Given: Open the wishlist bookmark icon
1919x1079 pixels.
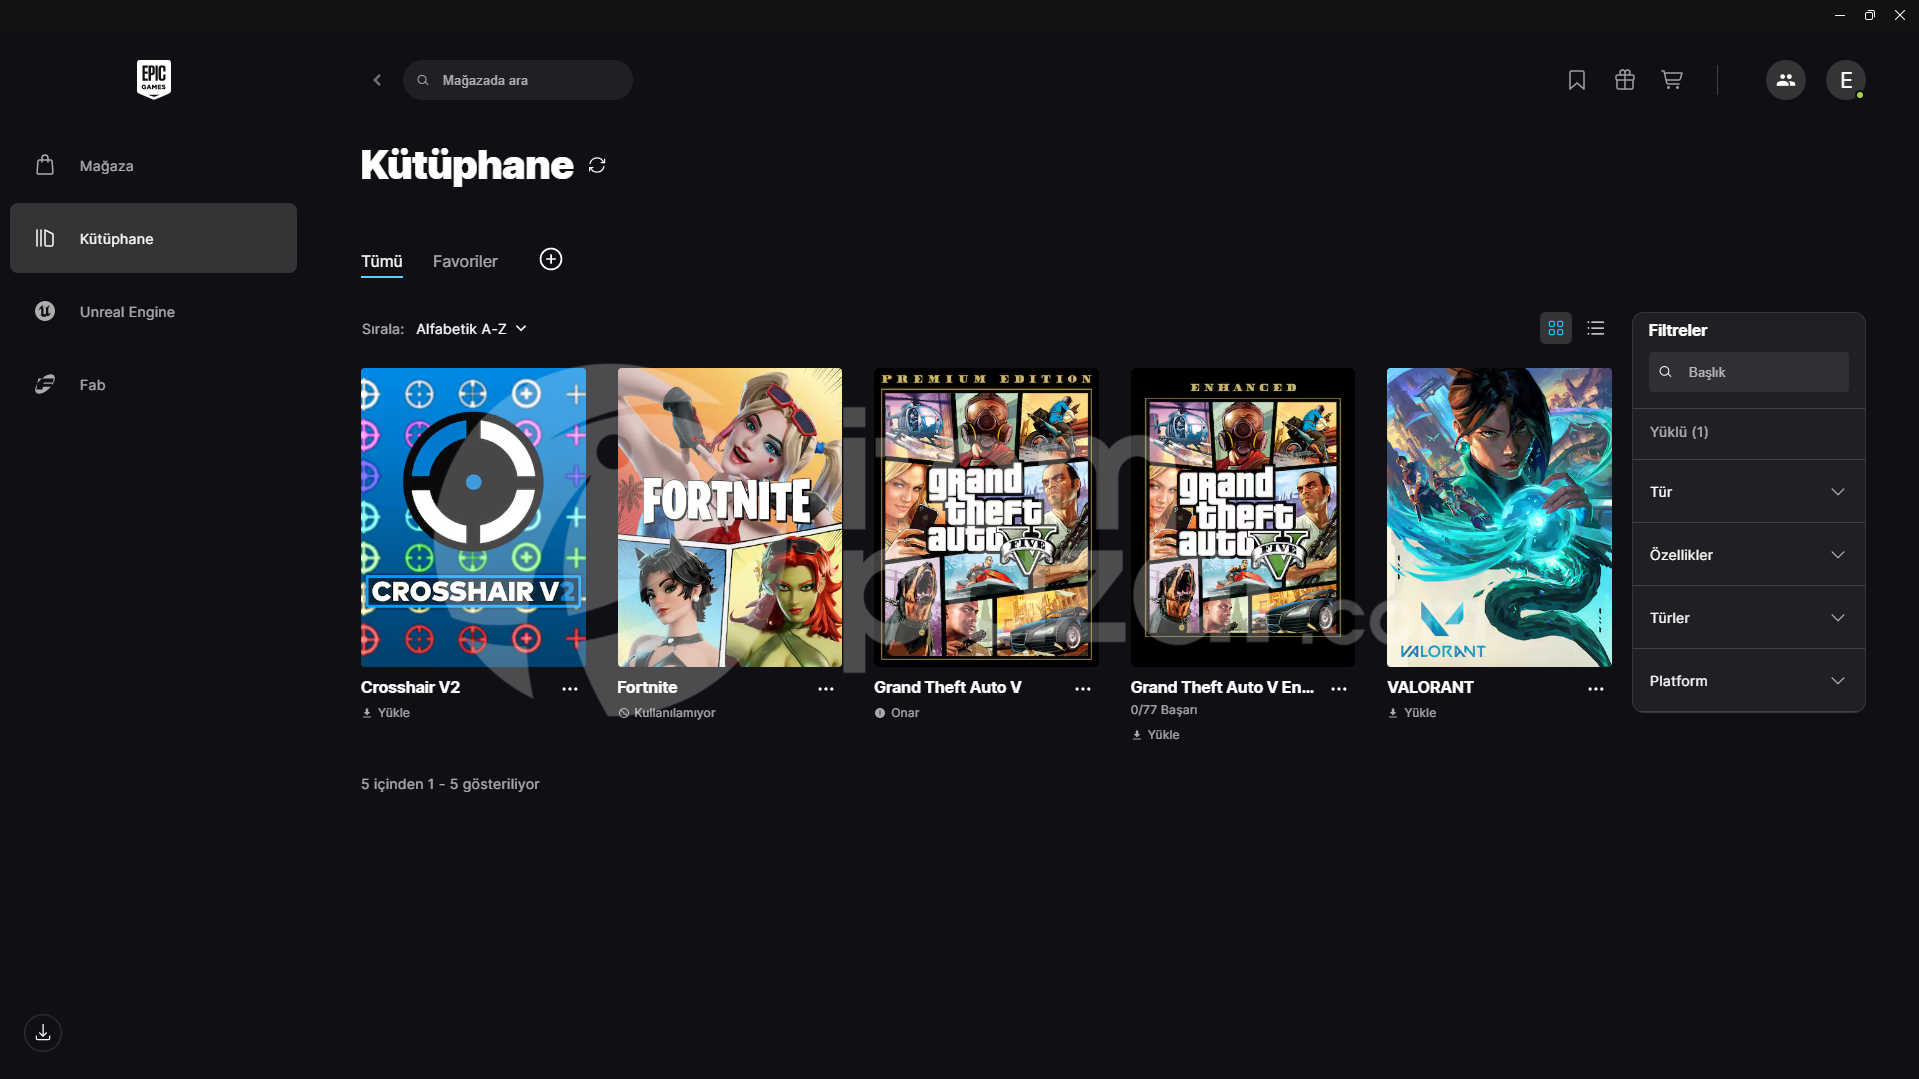Looking at the screenshot, I should [1577, 80].
